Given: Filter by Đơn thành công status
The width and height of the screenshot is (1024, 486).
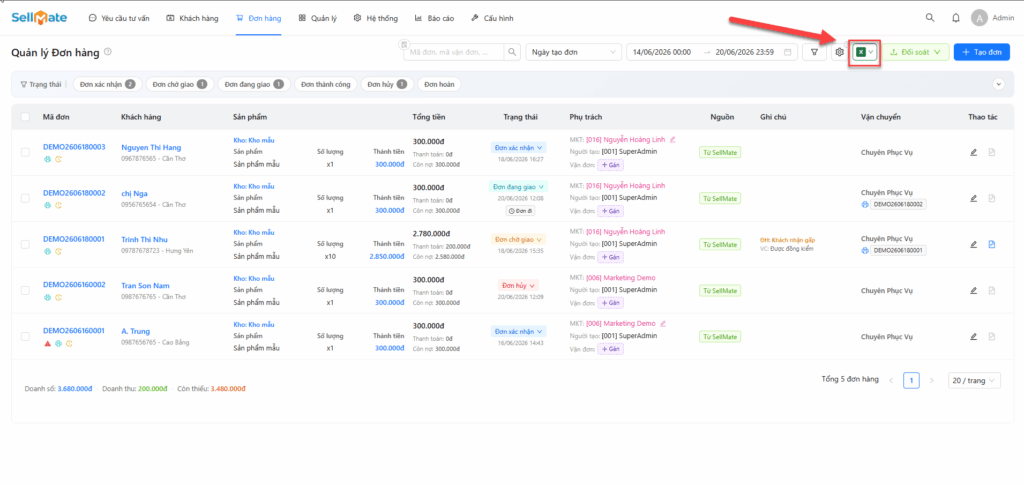Looking at the screenshot, I should (326, 84).
